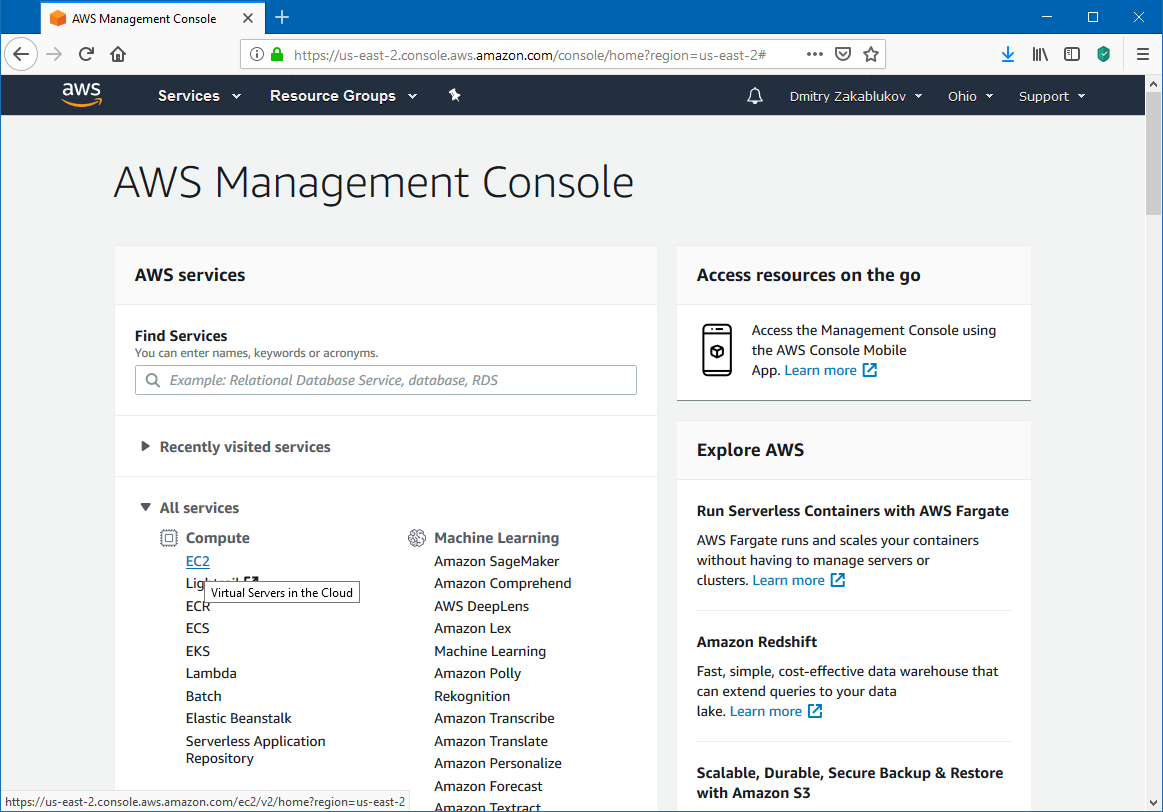The height and width of the screenshot is (812, 1163).
Task: Open Amazon Translate
Action: (490, 741)
